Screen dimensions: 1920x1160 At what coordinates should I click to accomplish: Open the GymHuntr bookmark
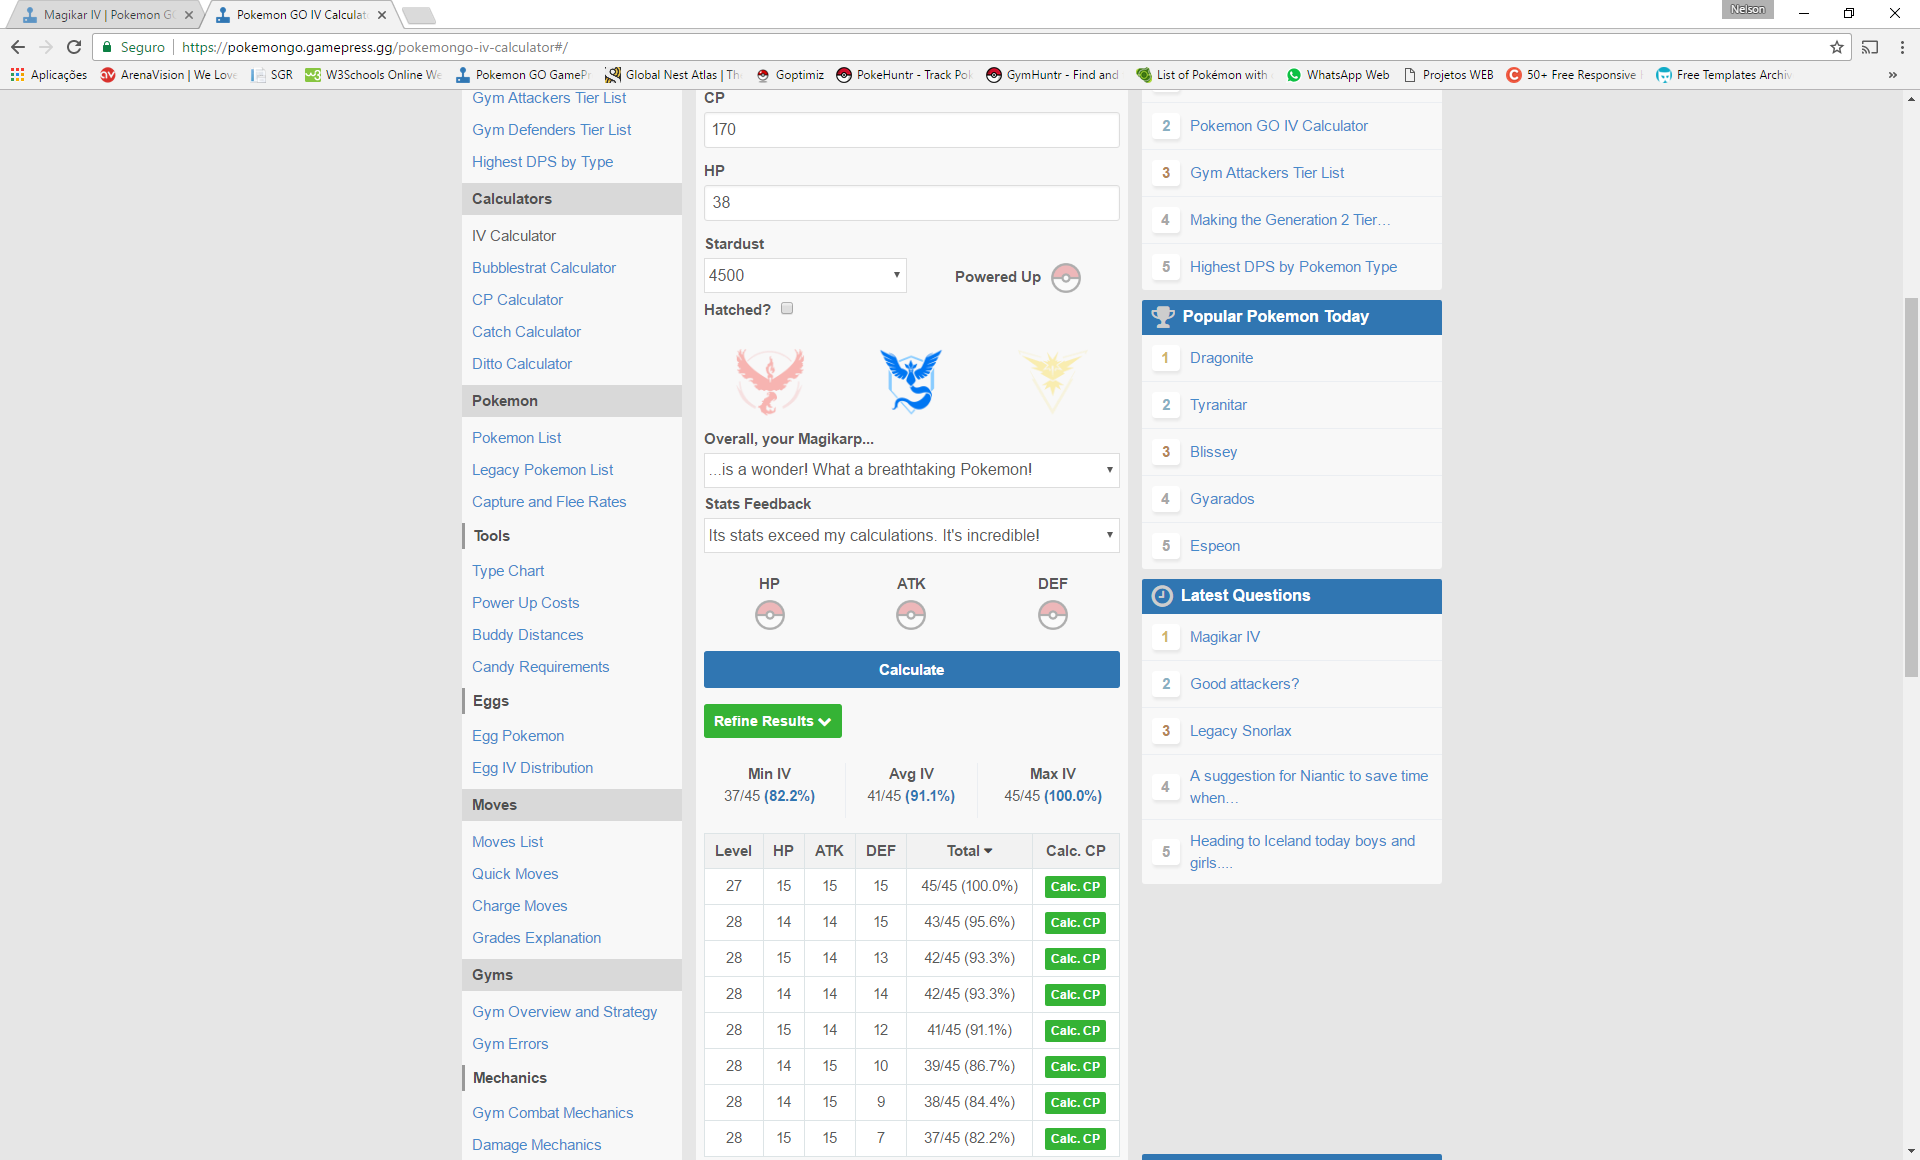click(x=1053, y=75)
